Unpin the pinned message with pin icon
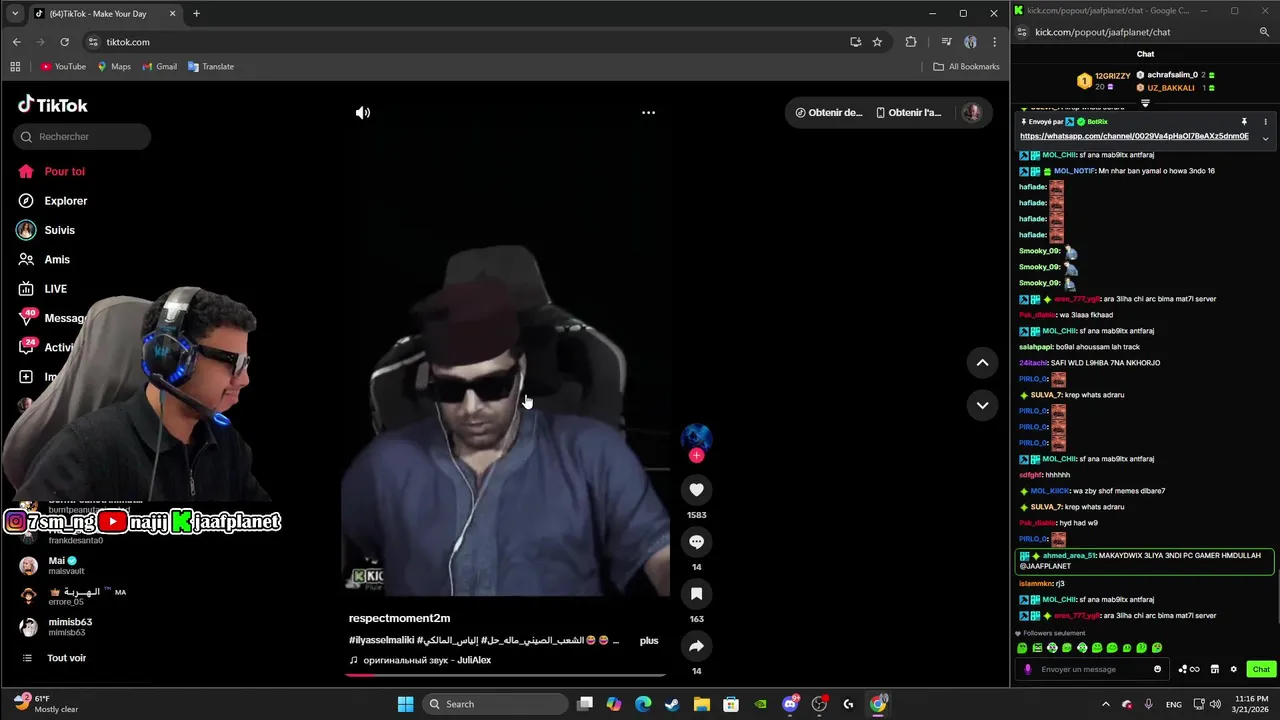This screenshot has height=720, width=1280. (x=1244, y=122)
